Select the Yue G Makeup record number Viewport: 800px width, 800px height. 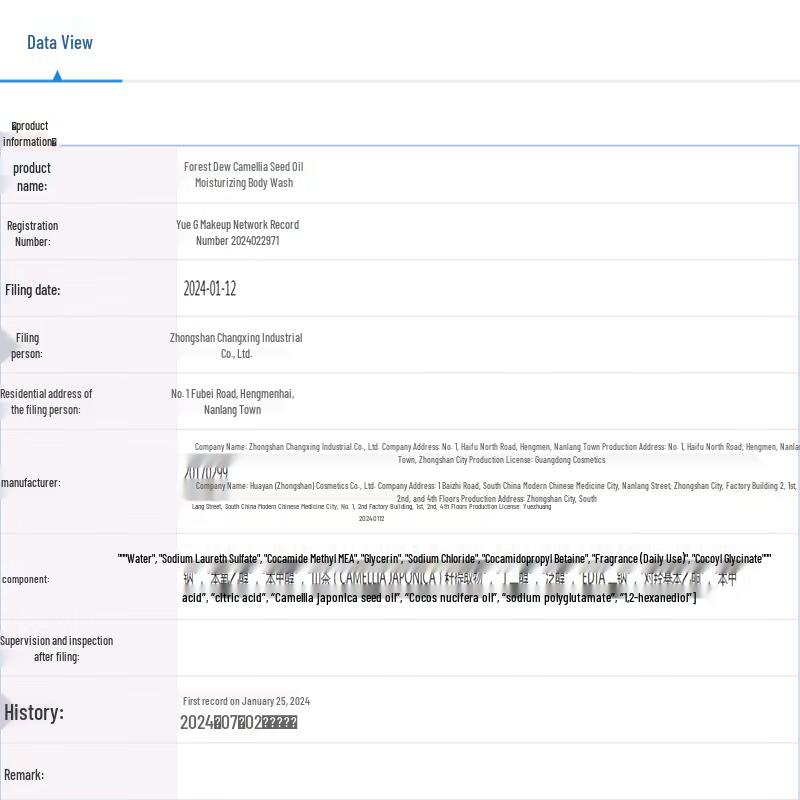[x=237, y=233]
